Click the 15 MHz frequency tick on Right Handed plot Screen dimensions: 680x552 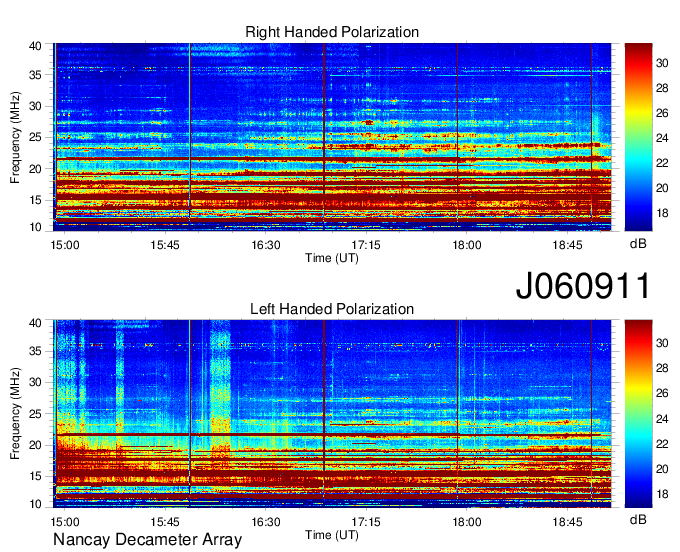[35, 200]
